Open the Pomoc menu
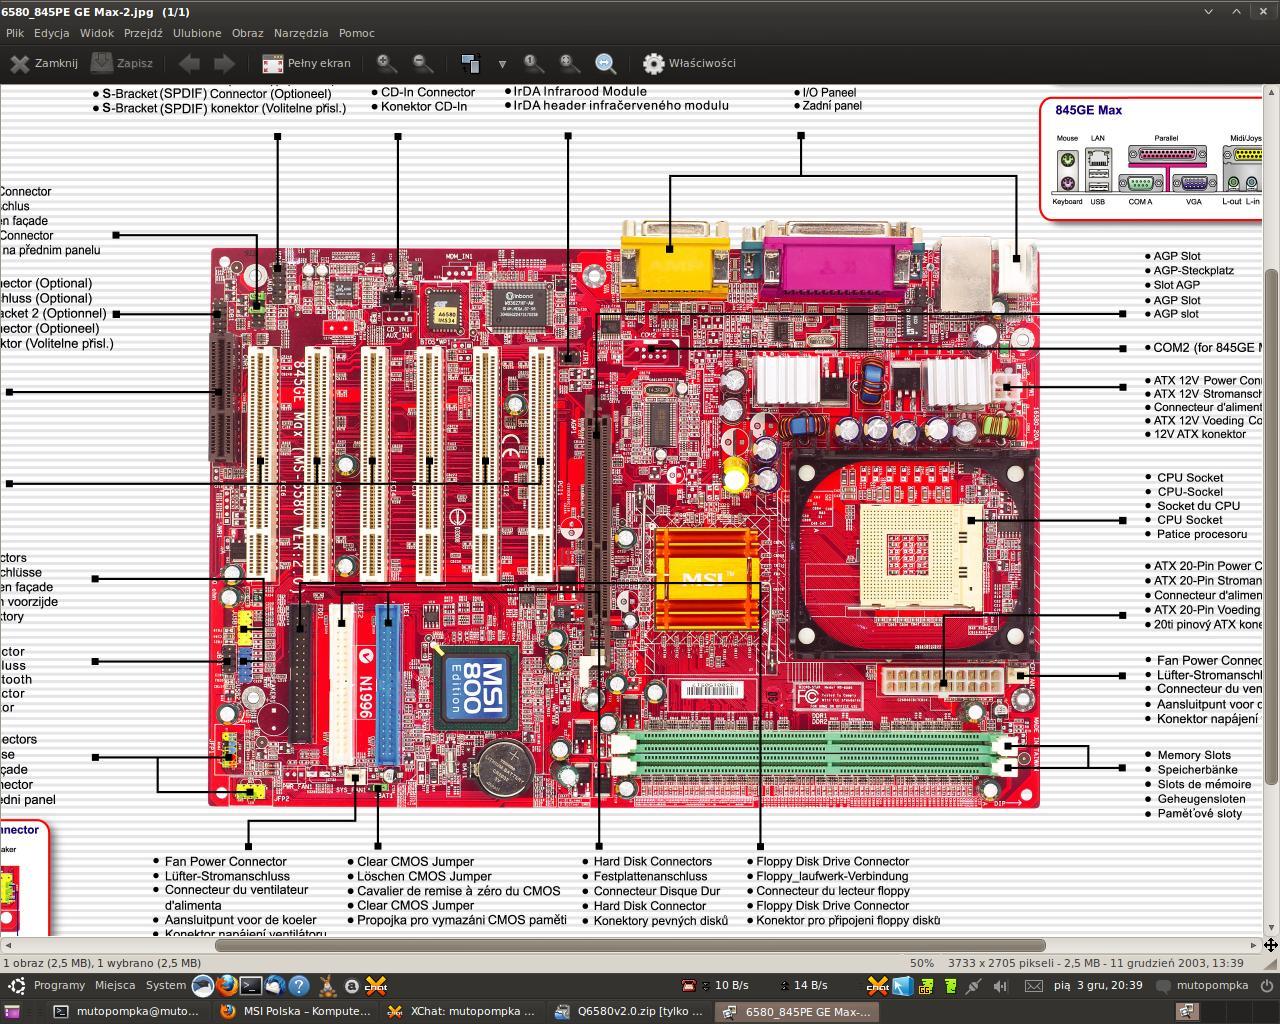 (x=357, y=33)
